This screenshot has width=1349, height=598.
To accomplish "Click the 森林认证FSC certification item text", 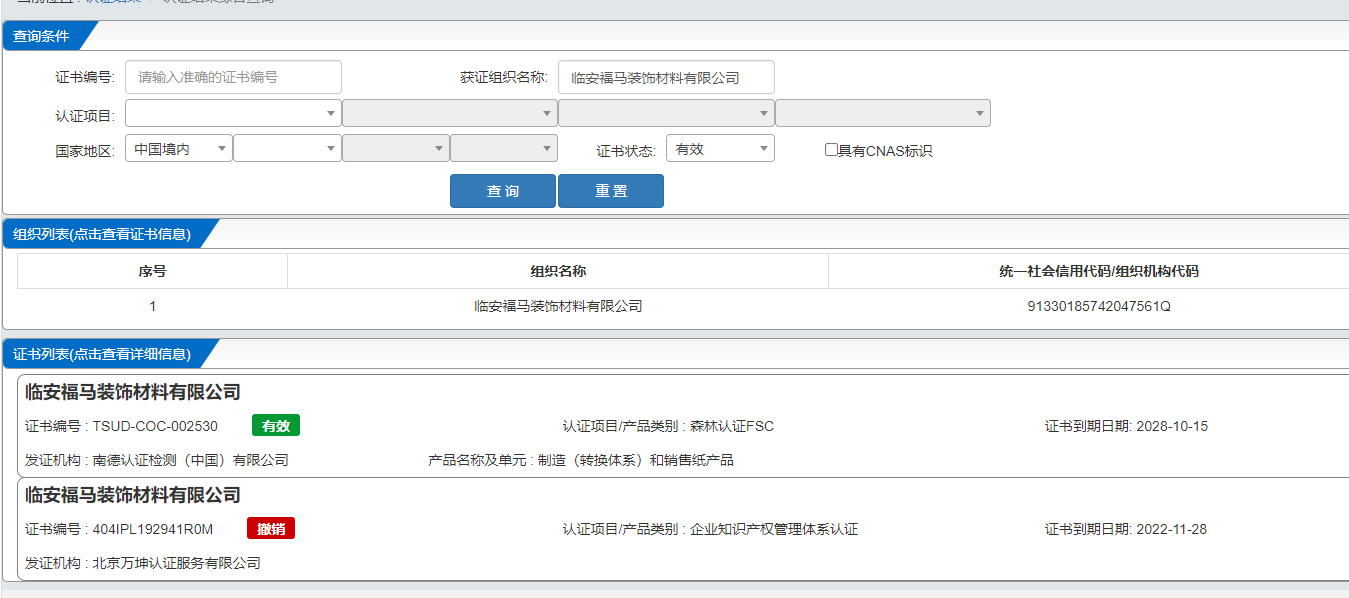I will point(732,426).
